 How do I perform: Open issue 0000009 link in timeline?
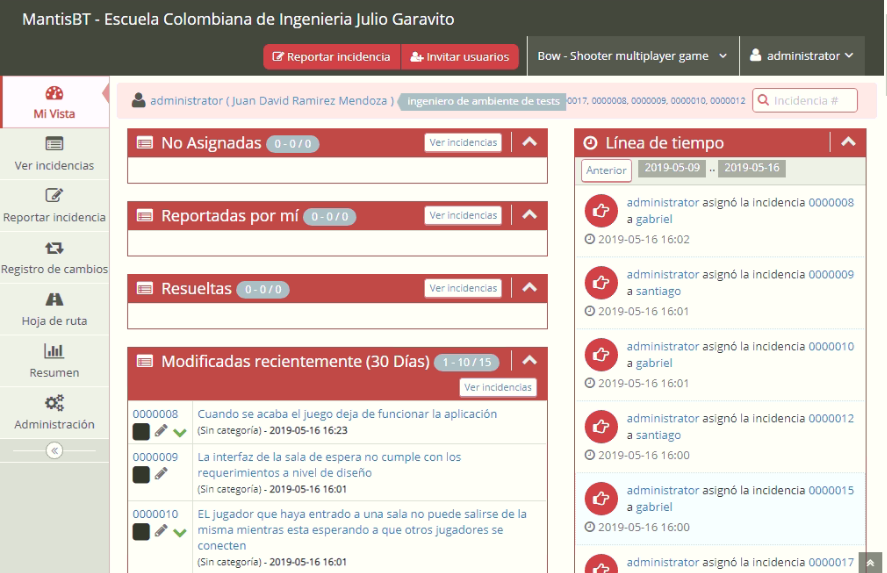[831, 274]
